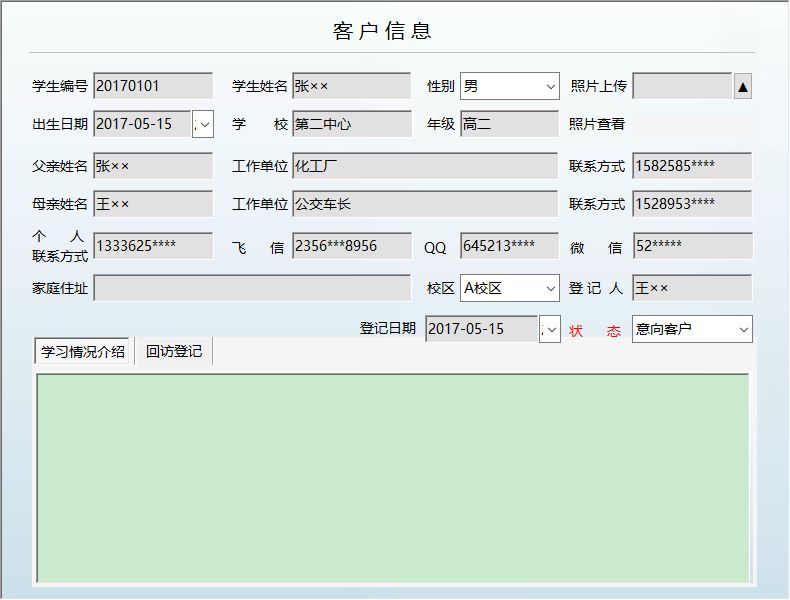Click the red 状态 label

click(x=595, y=330)
